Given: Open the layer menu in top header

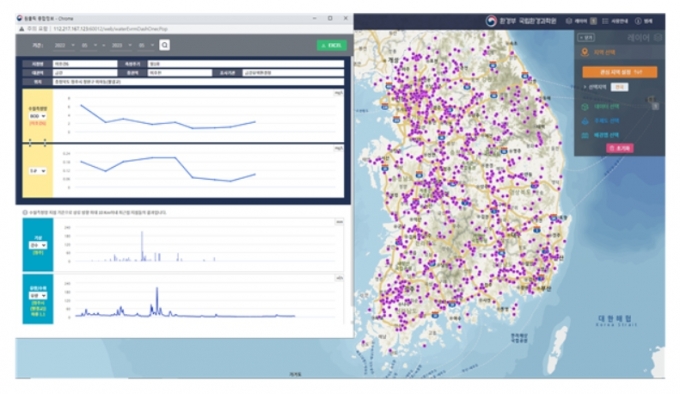Looking at the screenshot, I should tap(581, 21).
